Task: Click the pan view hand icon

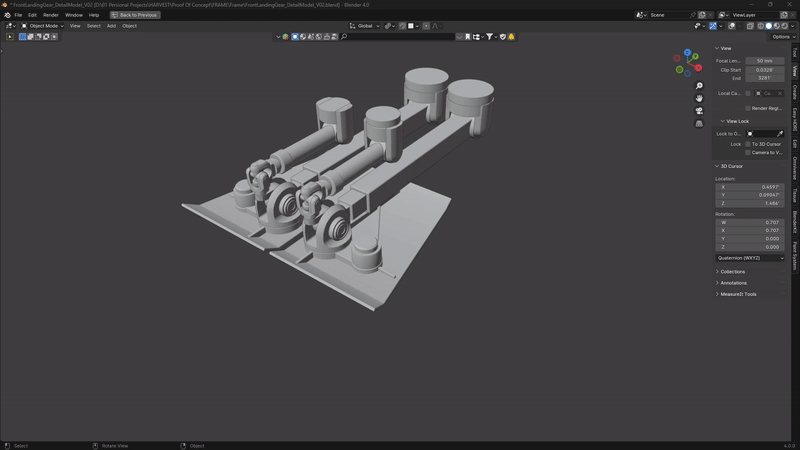Action: tap(699, 98)
